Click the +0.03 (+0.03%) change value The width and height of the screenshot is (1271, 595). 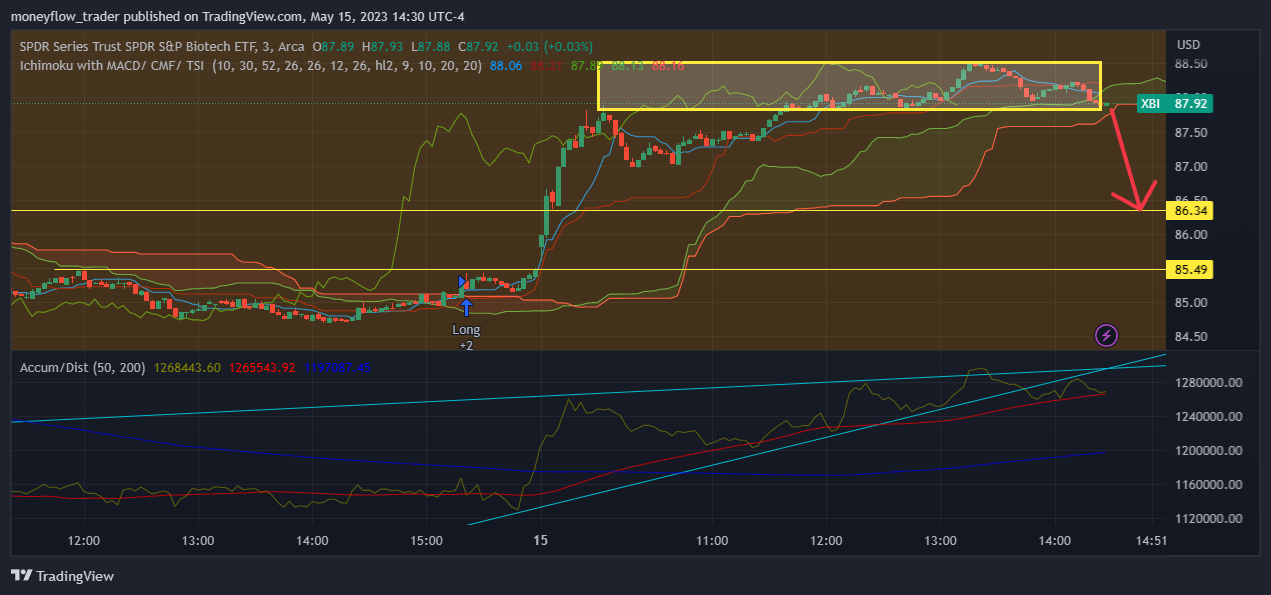[x=550, y=46]
